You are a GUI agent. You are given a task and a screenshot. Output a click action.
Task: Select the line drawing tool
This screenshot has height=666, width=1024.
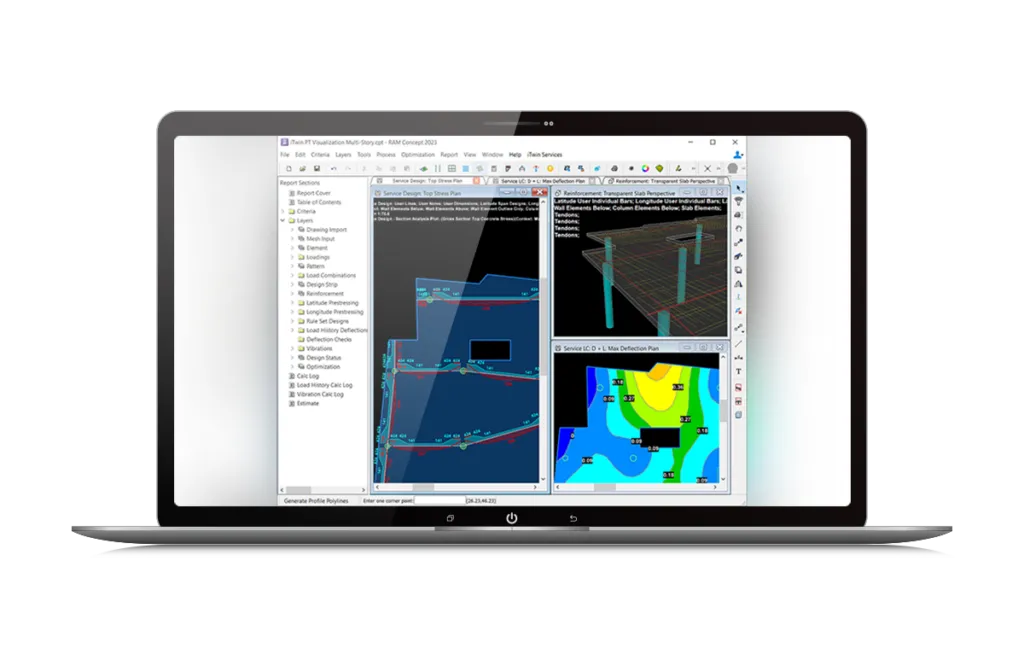739,343
